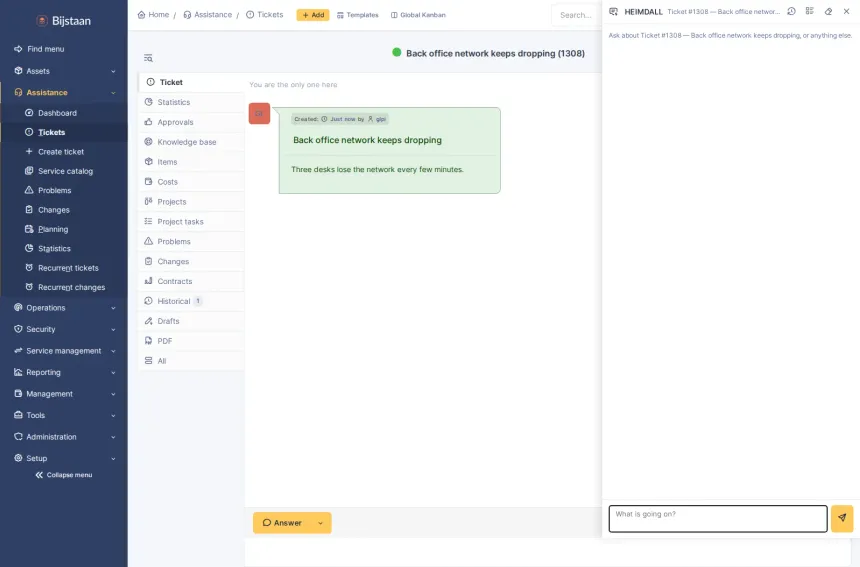
Task: Click the PDF tab file icon
Action: pyautogui.click(x=148, y=341)
